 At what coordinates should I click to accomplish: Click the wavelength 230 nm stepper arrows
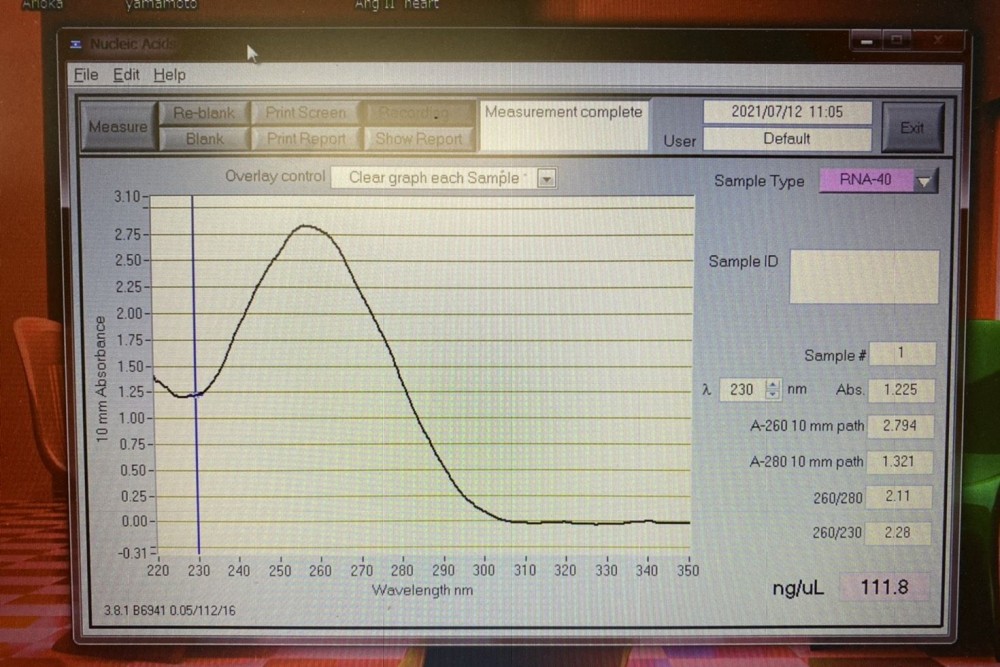coord(772,390)
